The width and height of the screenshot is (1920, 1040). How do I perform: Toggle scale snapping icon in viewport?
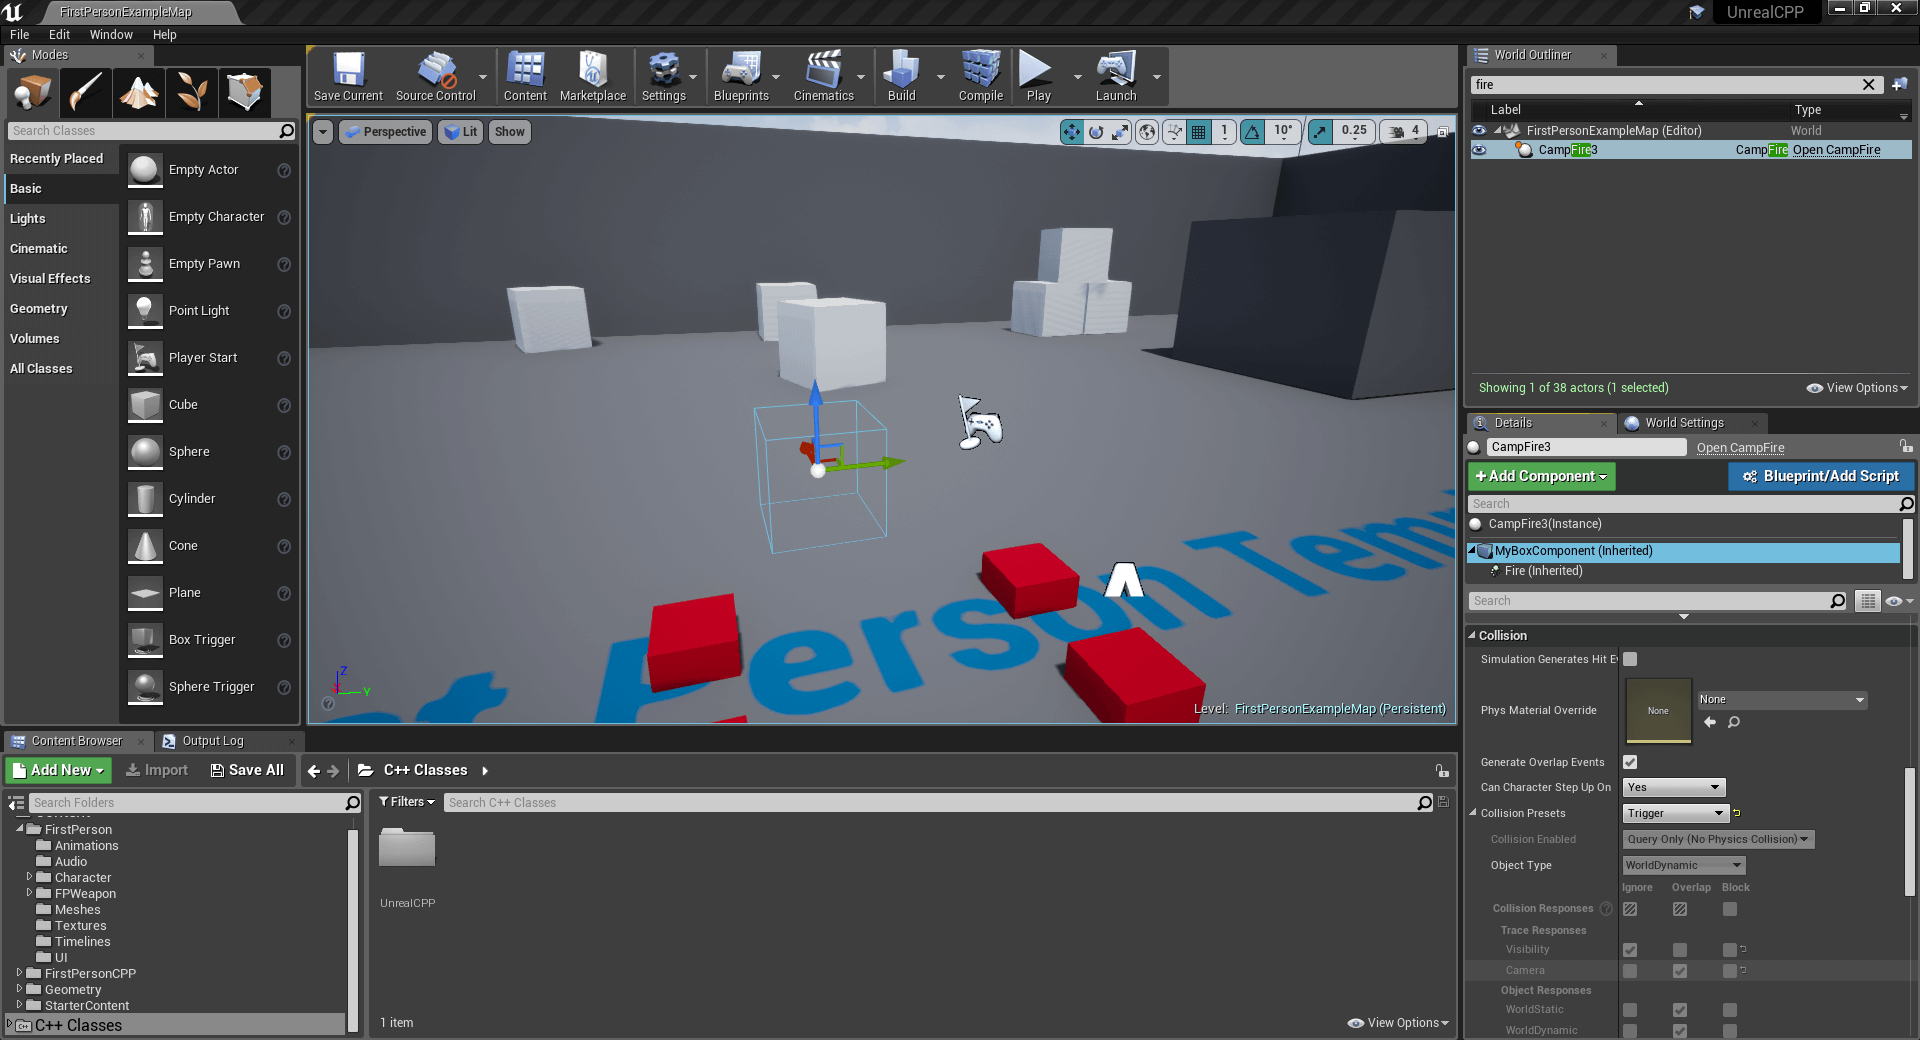point(1321,132)
